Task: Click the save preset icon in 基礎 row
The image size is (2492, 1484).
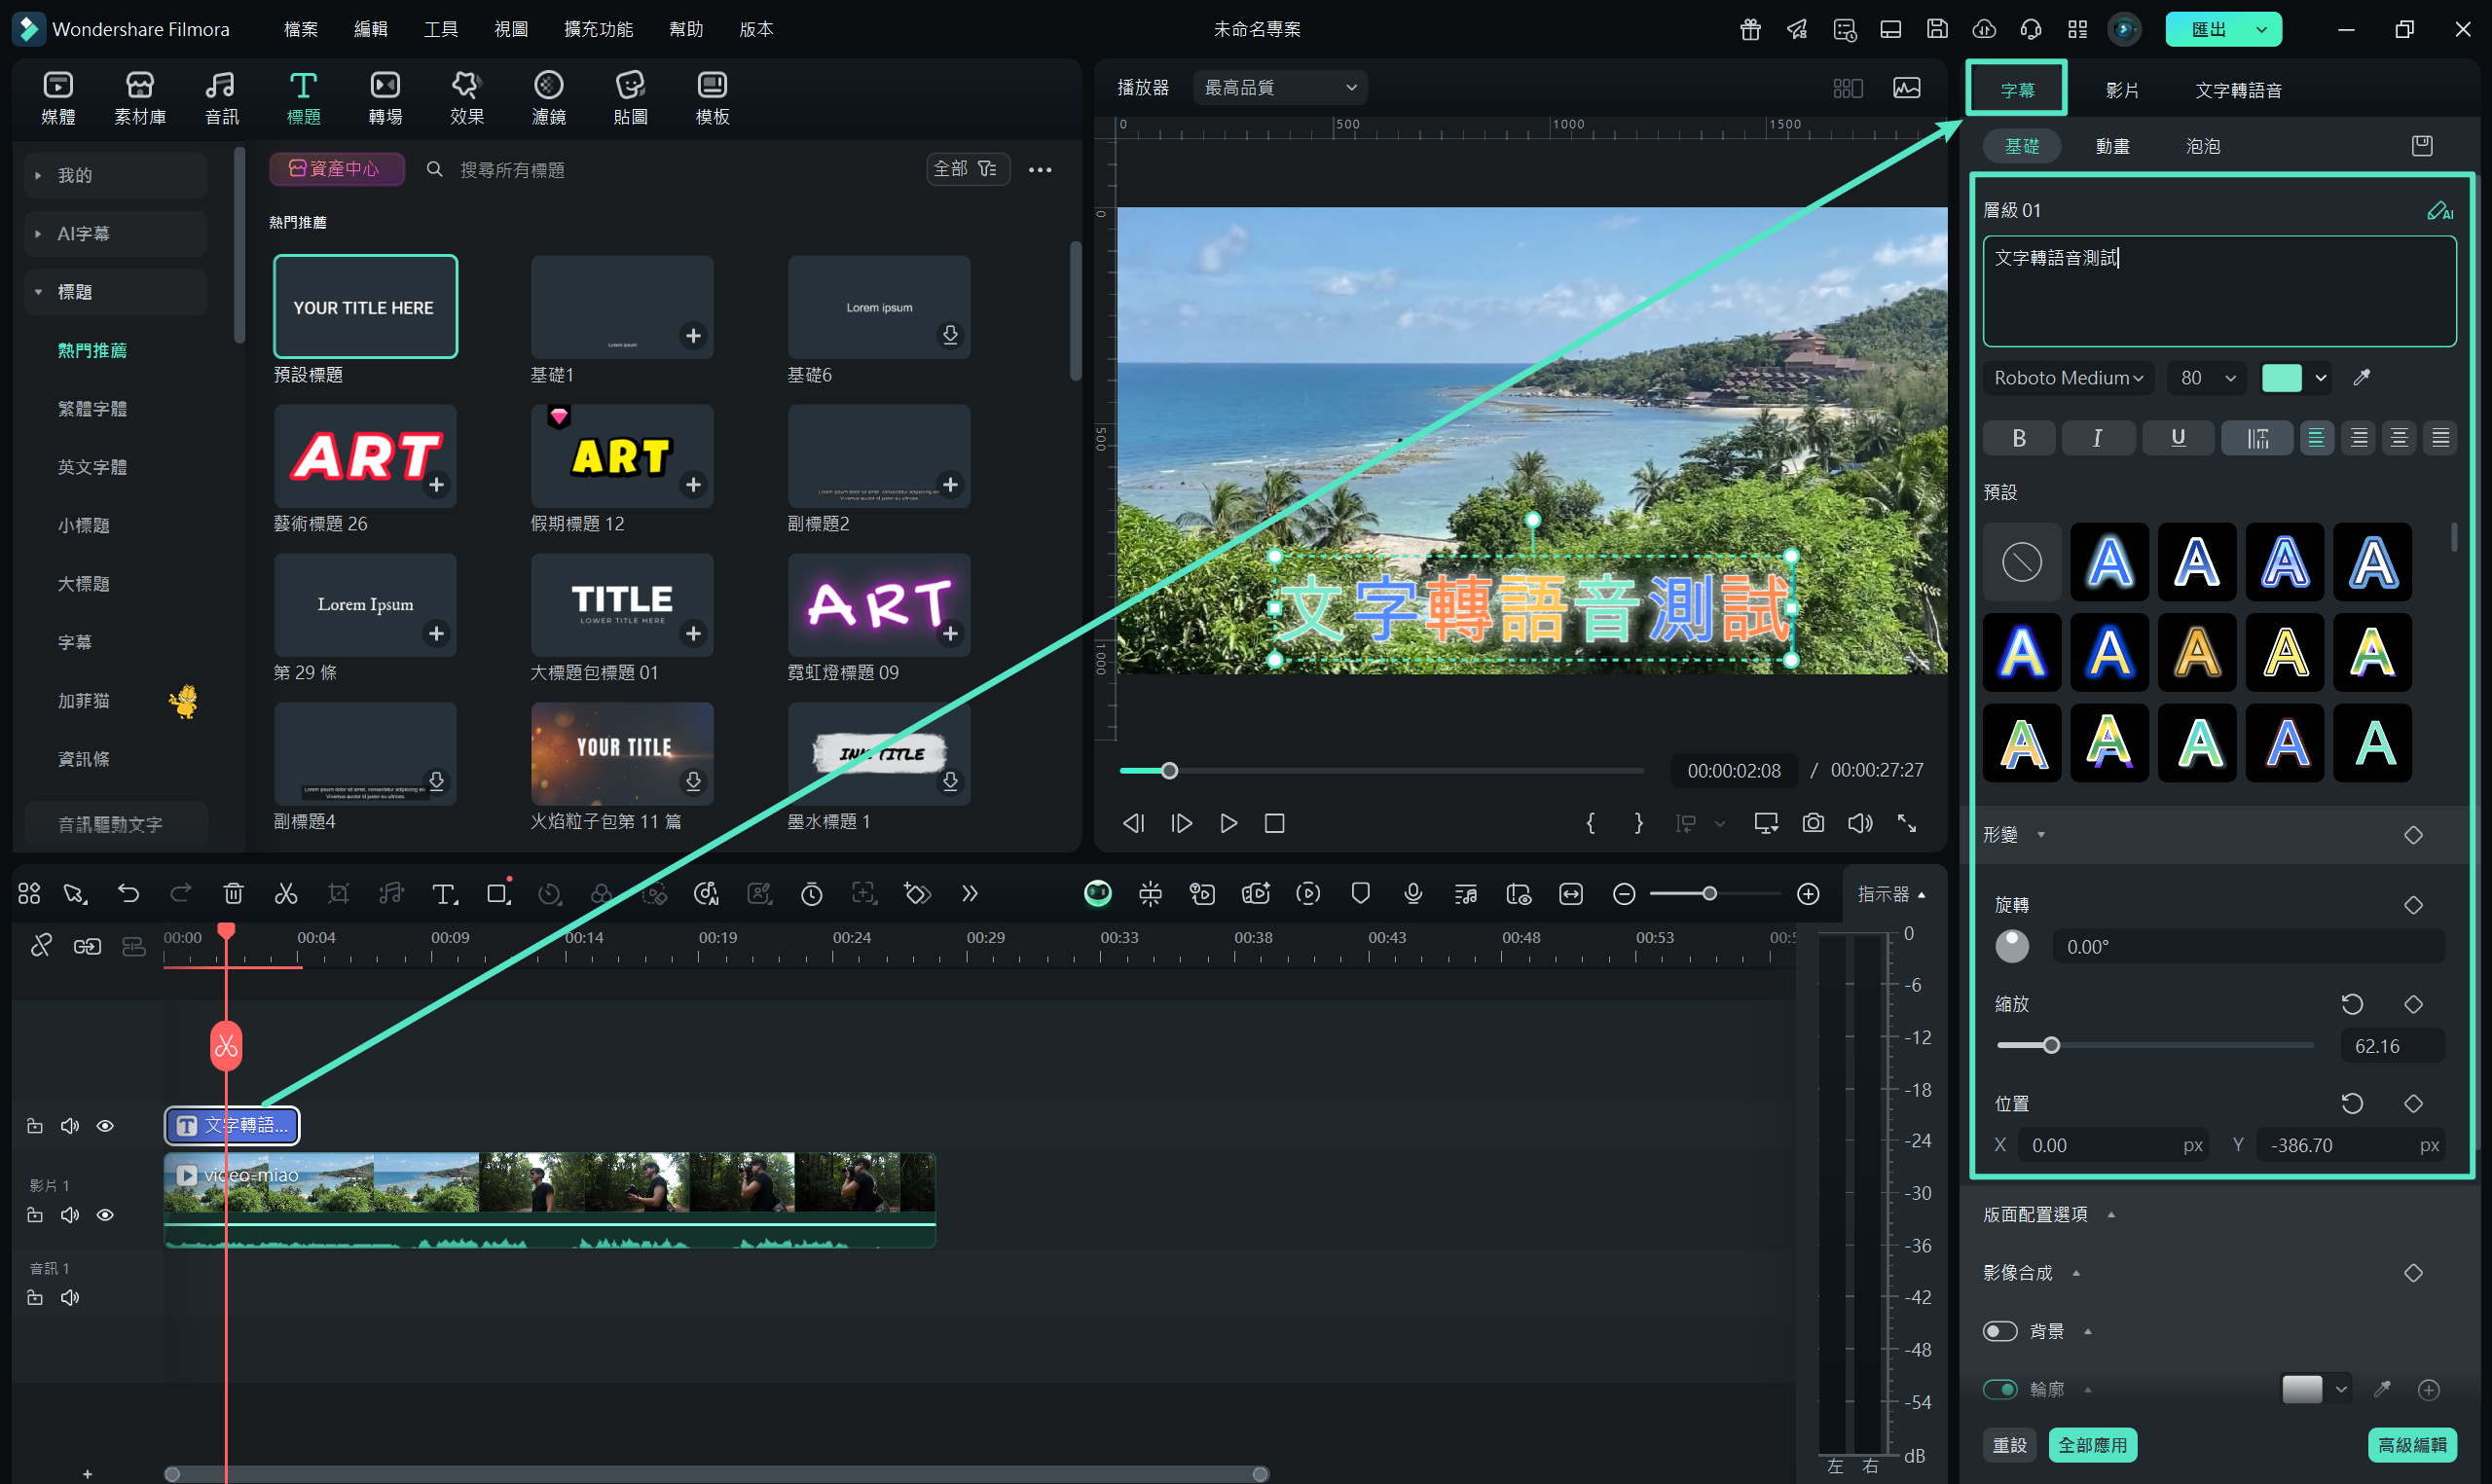Action: tap(2422, 146)
